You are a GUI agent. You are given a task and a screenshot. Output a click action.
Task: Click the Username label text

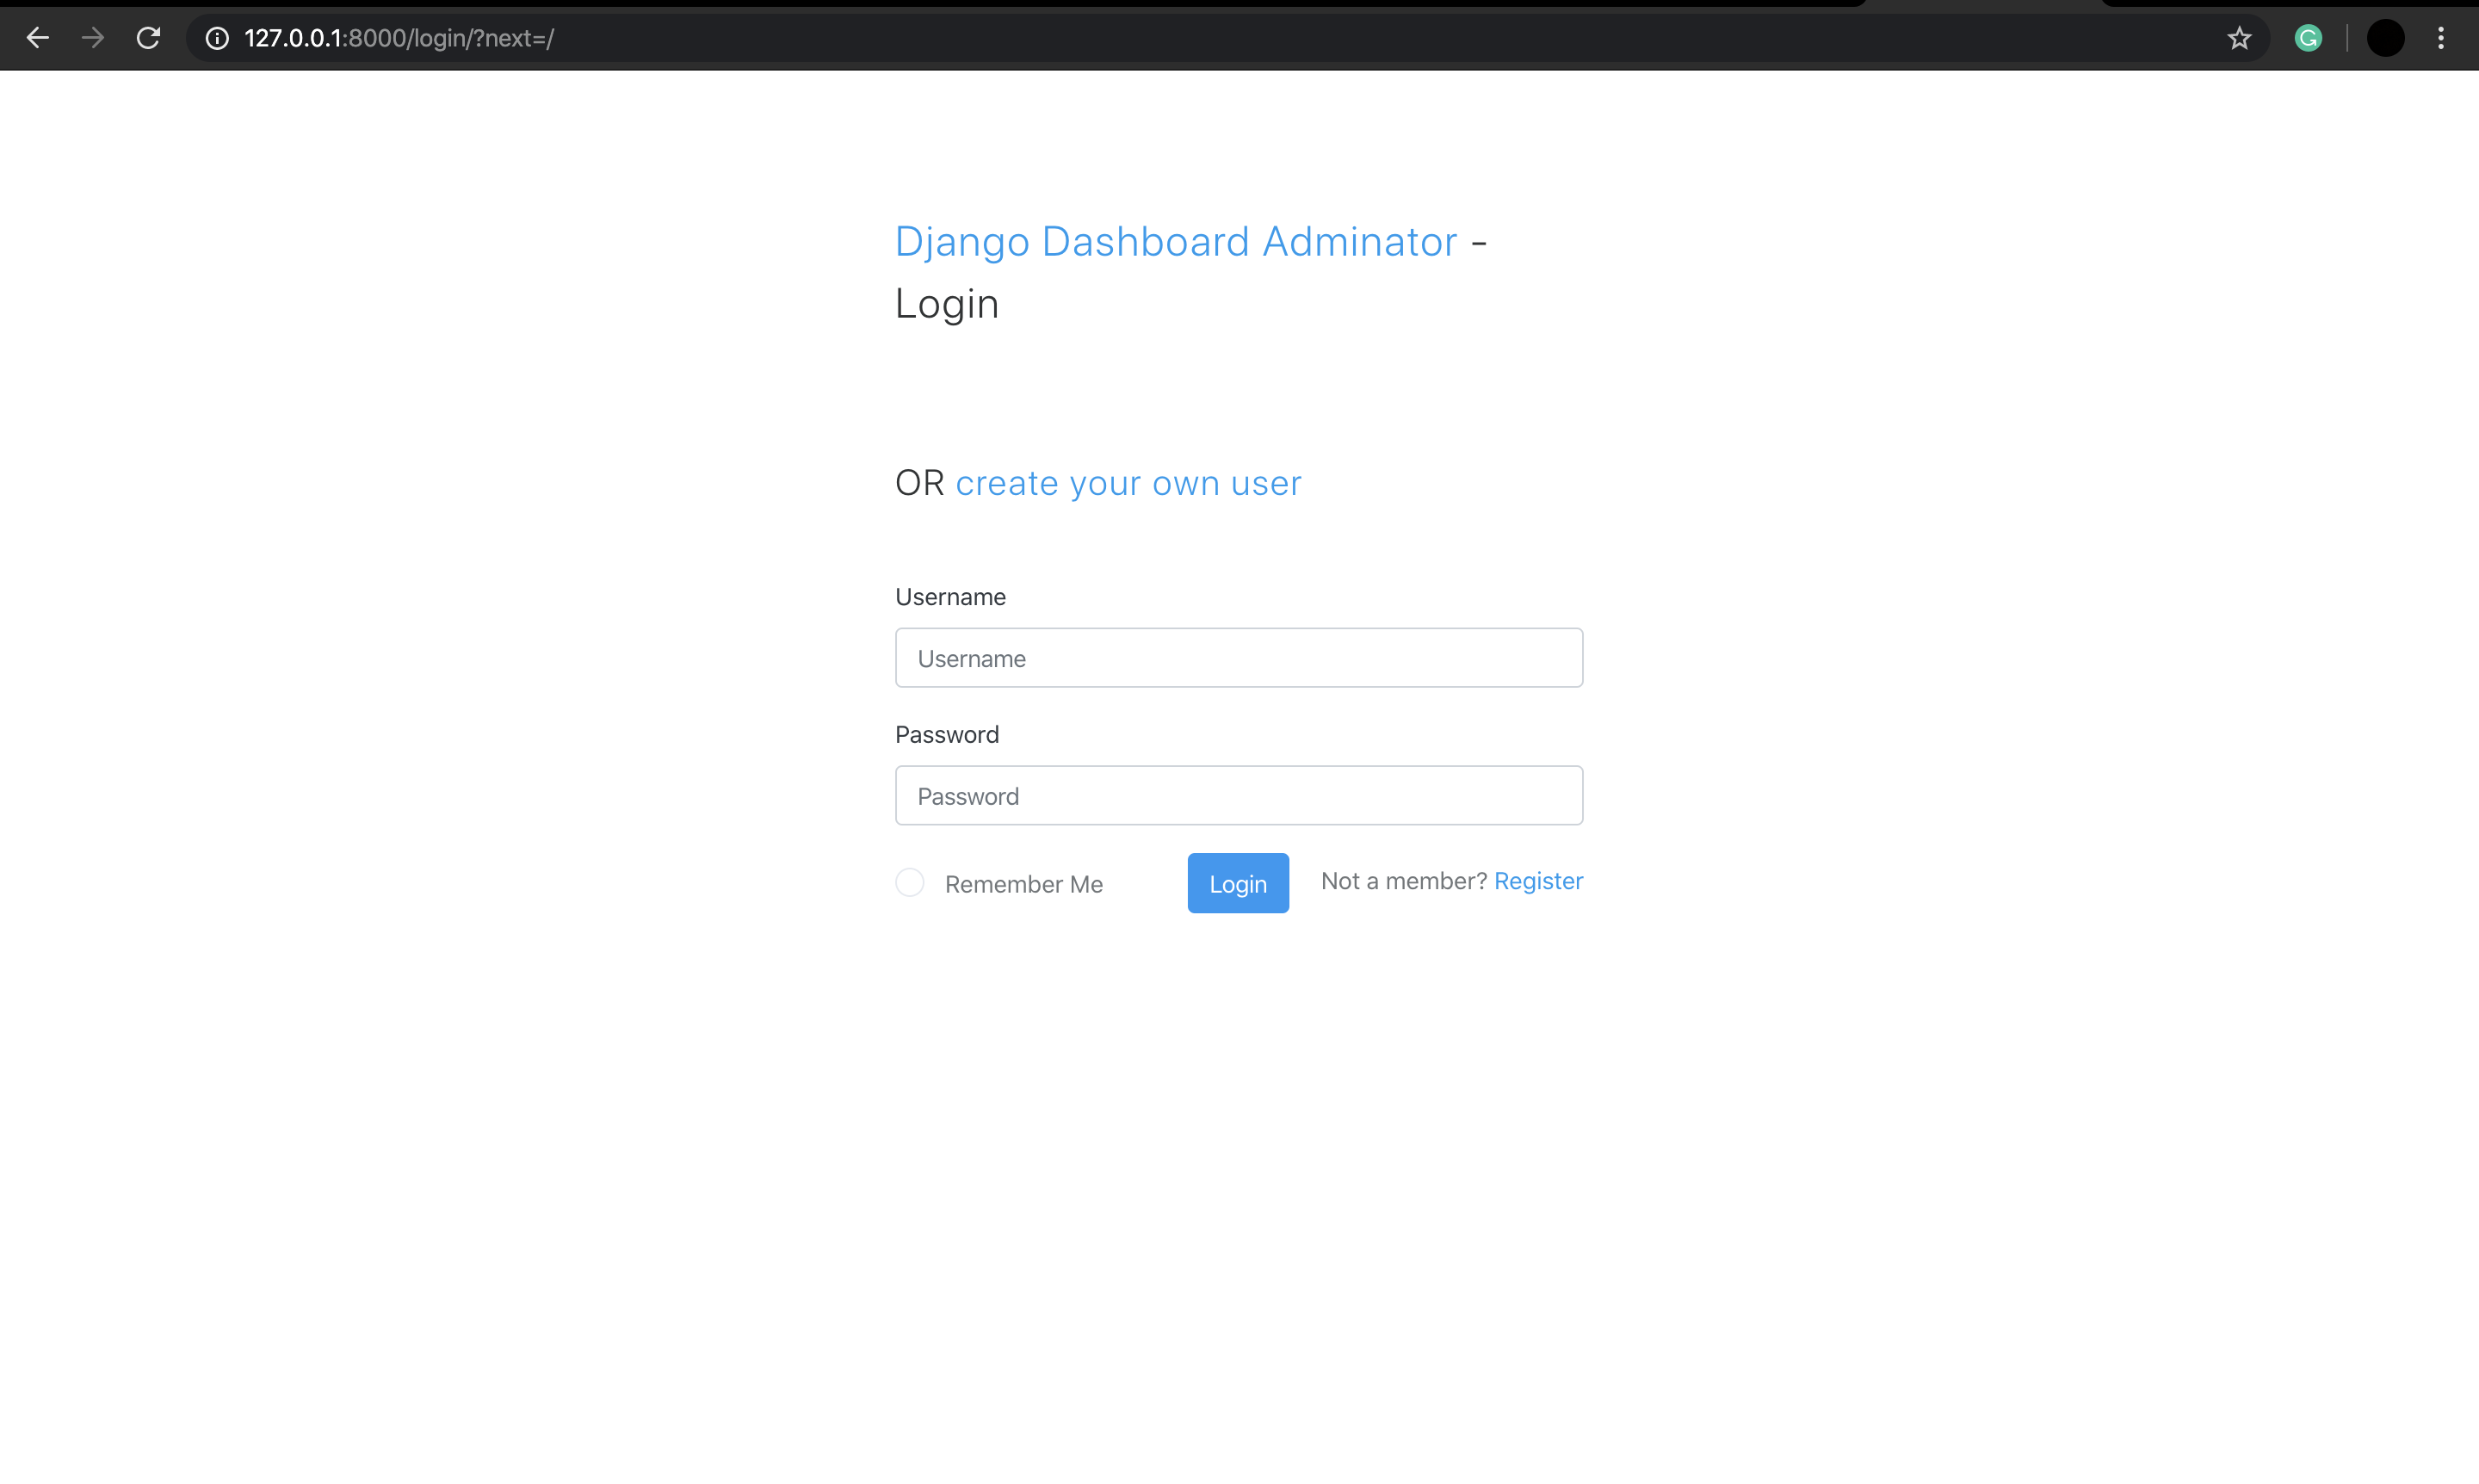(x=950, y=597)
